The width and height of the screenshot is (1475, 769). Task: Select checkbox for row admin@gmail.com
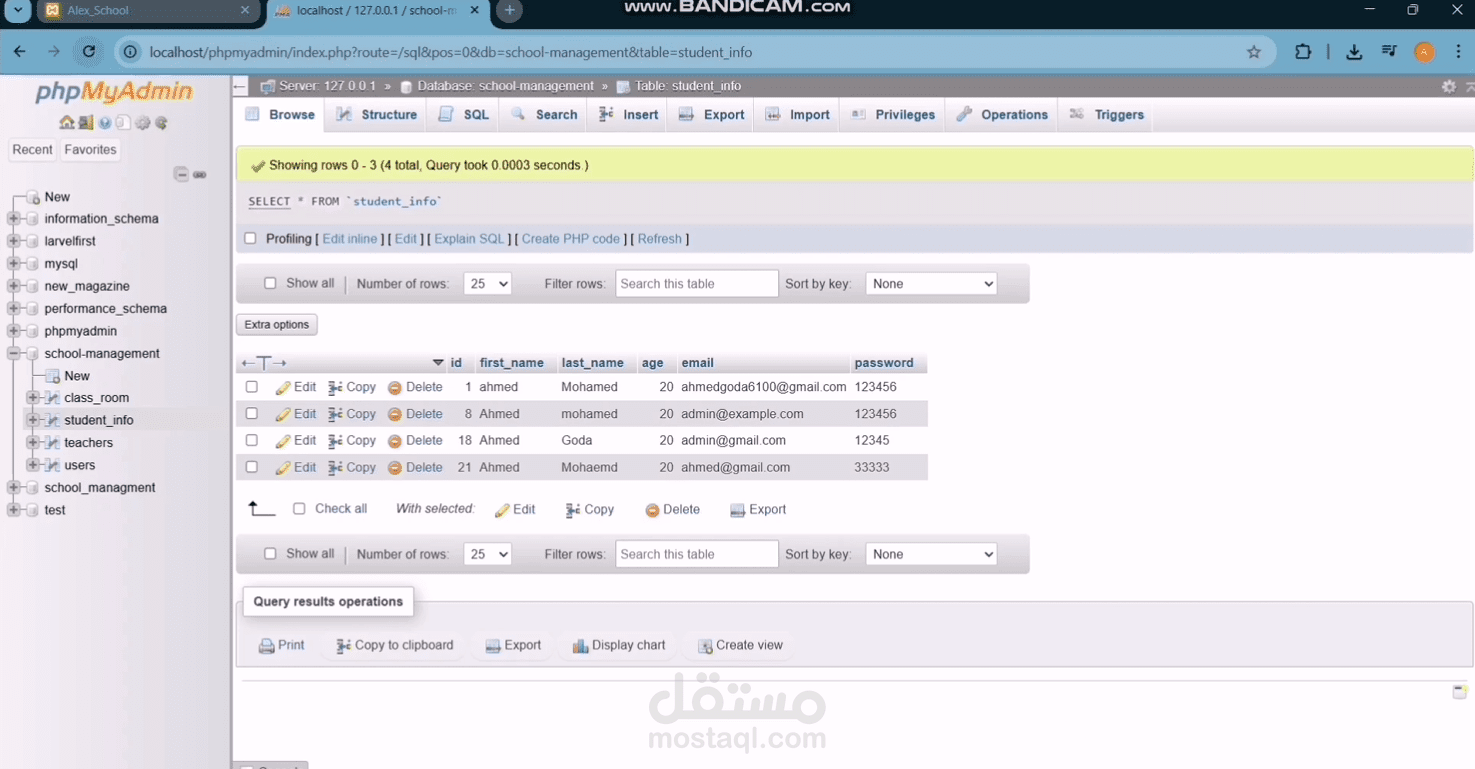[x=252, y=440]
